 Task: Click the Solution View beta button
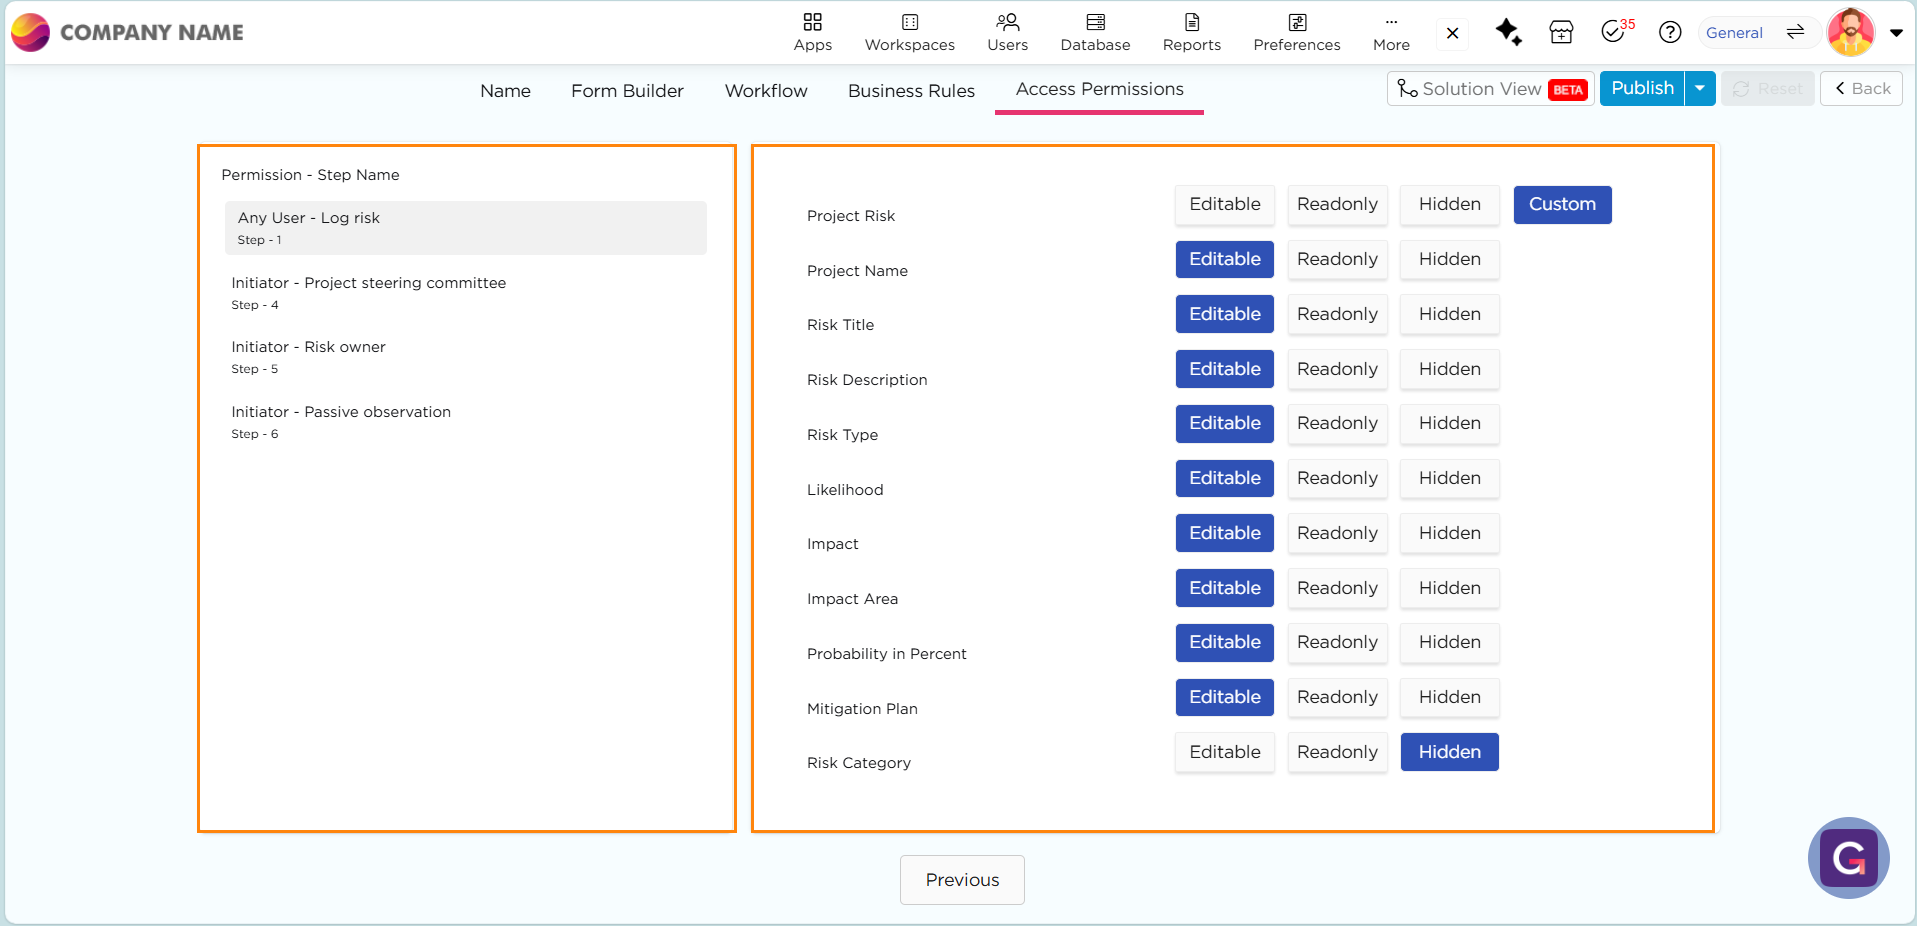pos(1490,88)
